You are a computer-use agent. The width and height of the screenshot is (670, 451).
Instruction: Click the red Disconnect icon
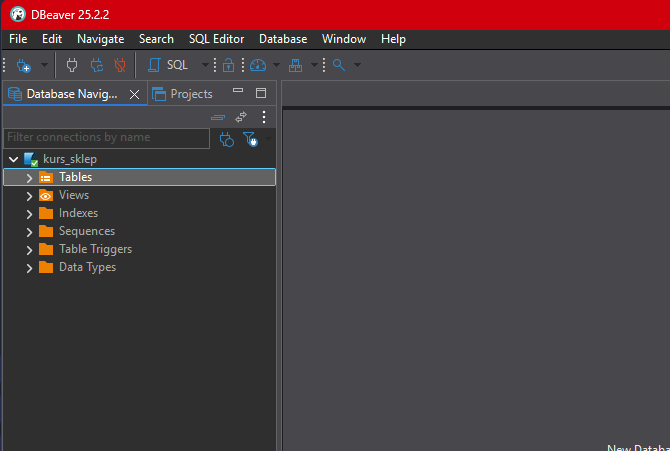tap(120, 65)
